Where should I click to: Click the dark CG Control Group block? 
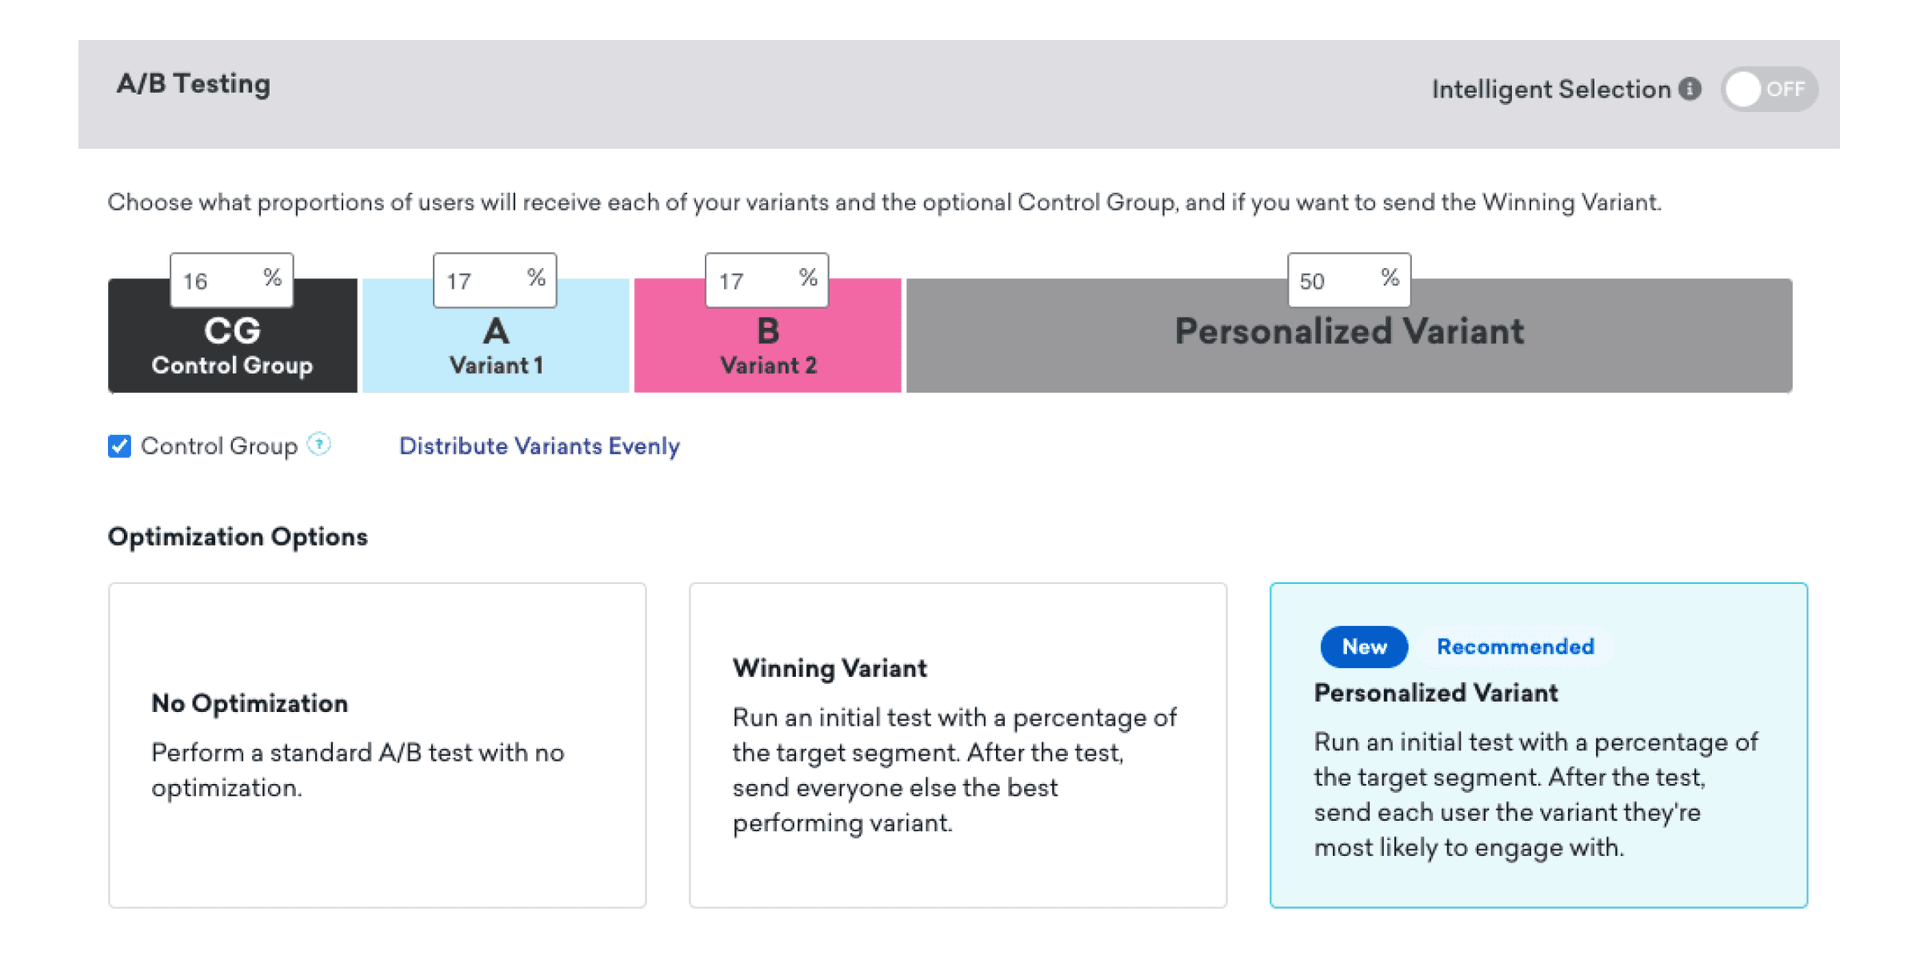click(232, 348)
